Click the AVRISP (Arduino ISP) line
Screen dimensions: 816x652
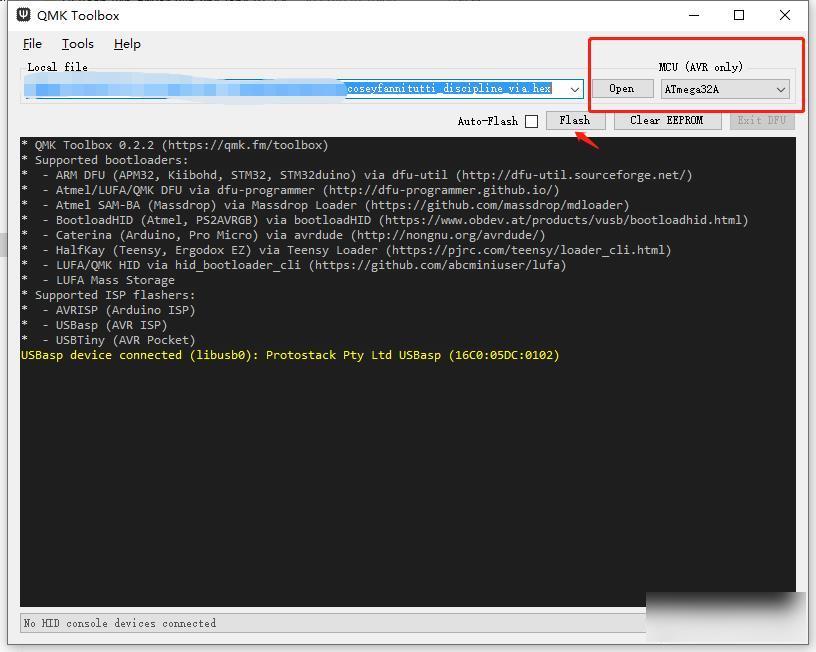coord(108,310)
